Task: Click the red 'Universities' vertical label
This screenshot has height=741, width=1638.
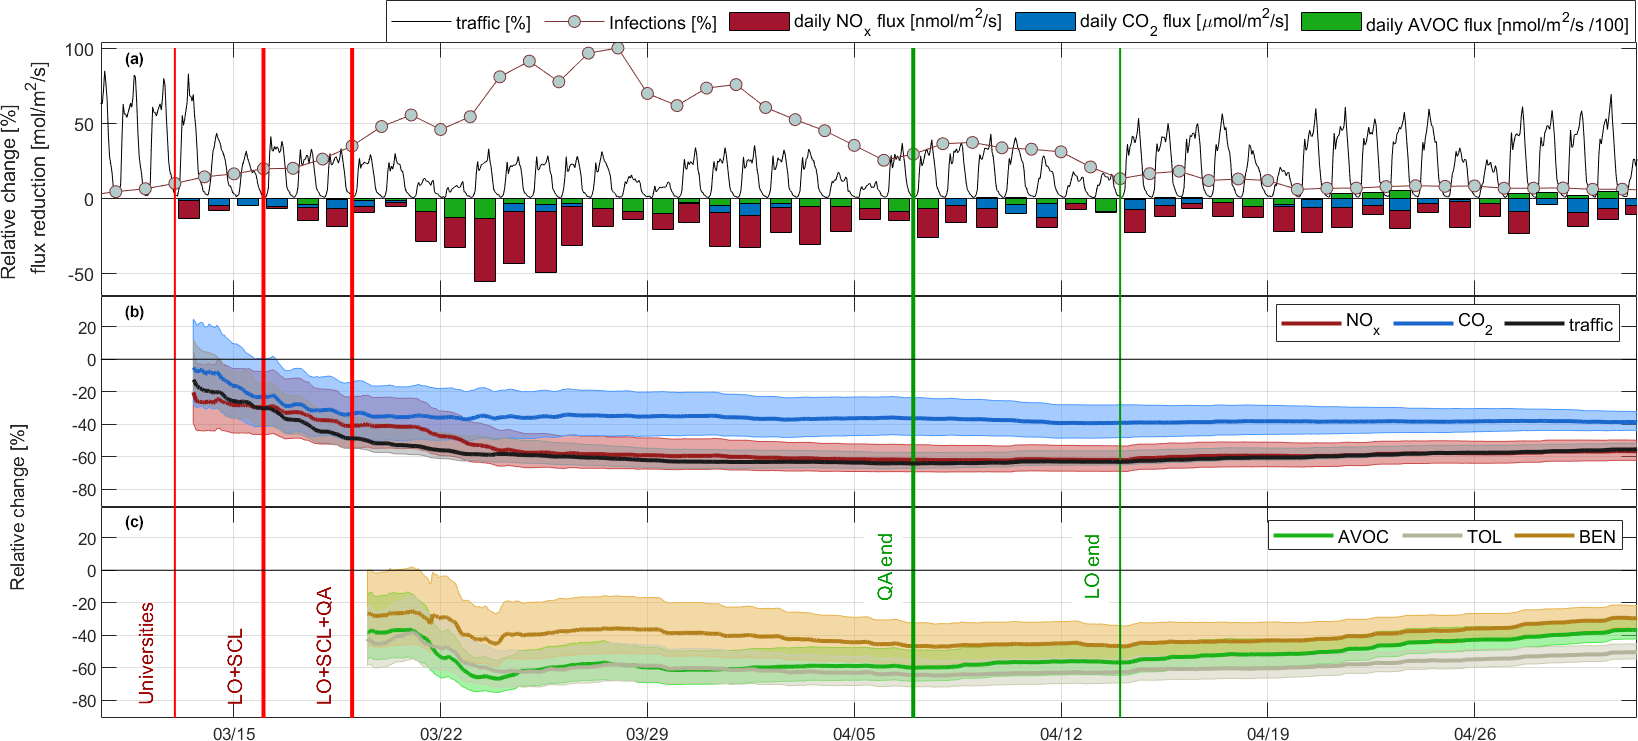Action: click(147, 652)
